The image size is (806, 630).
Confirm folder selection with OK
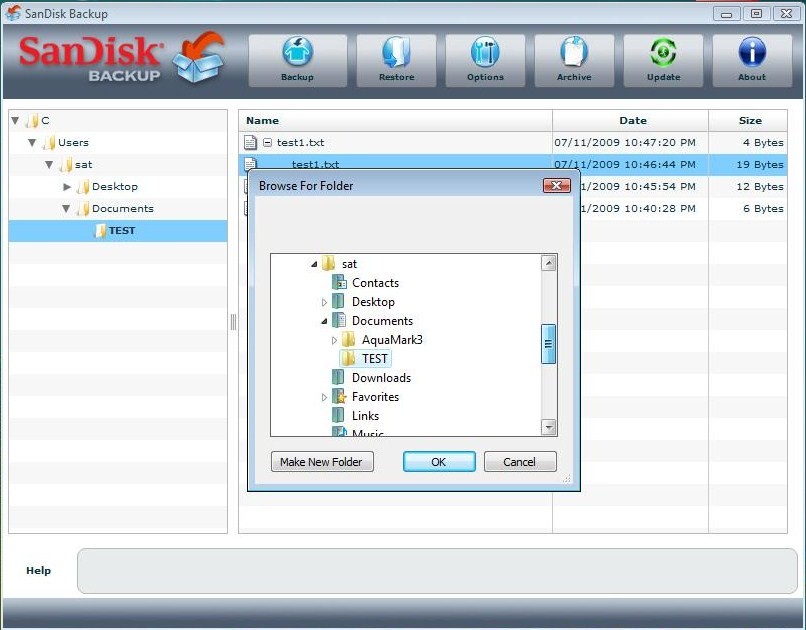439,461
